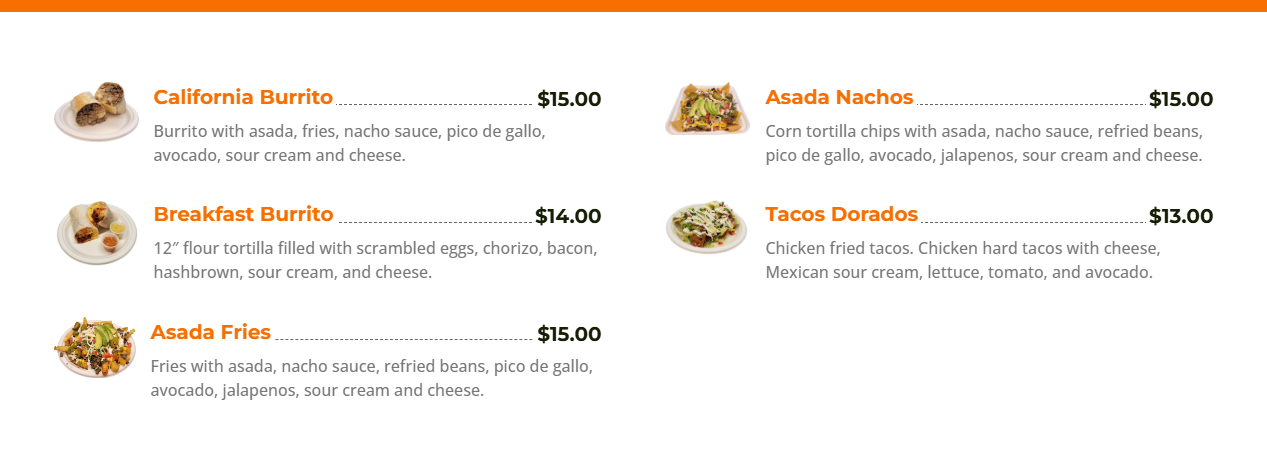The width and height of the screenshot is (1267, 459).
Task: Open the California Burrito title
Action: [x=243, y=98]
